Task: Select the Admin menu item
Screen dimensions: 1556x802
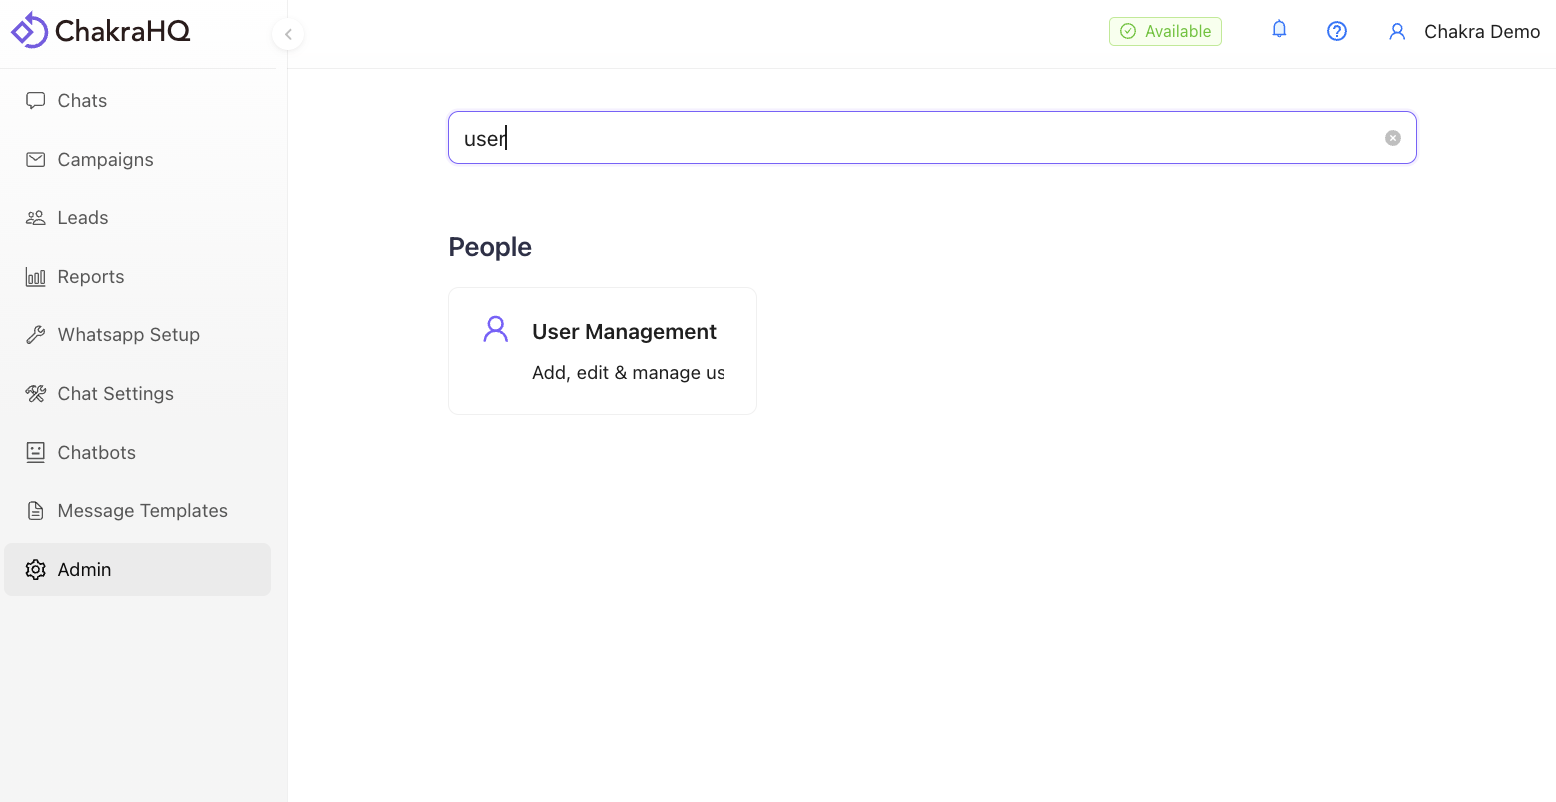Action: [x=137, y=569]
